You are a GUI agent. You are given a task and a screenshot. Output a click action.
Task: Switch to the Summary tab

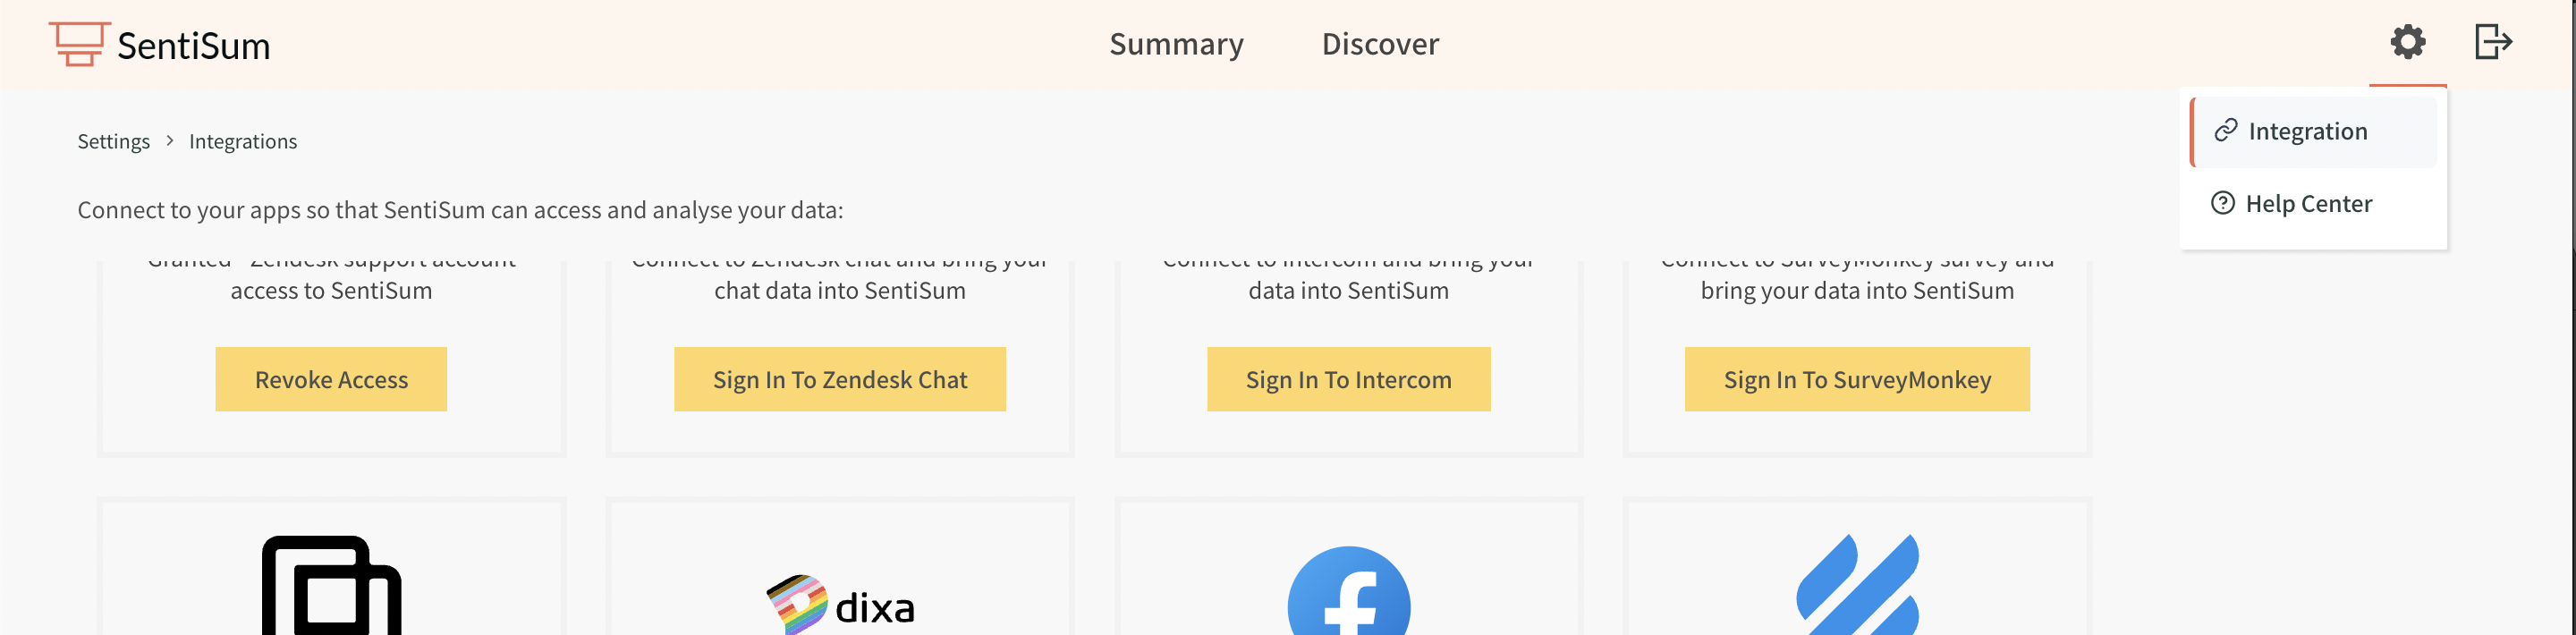[1177, 44]
